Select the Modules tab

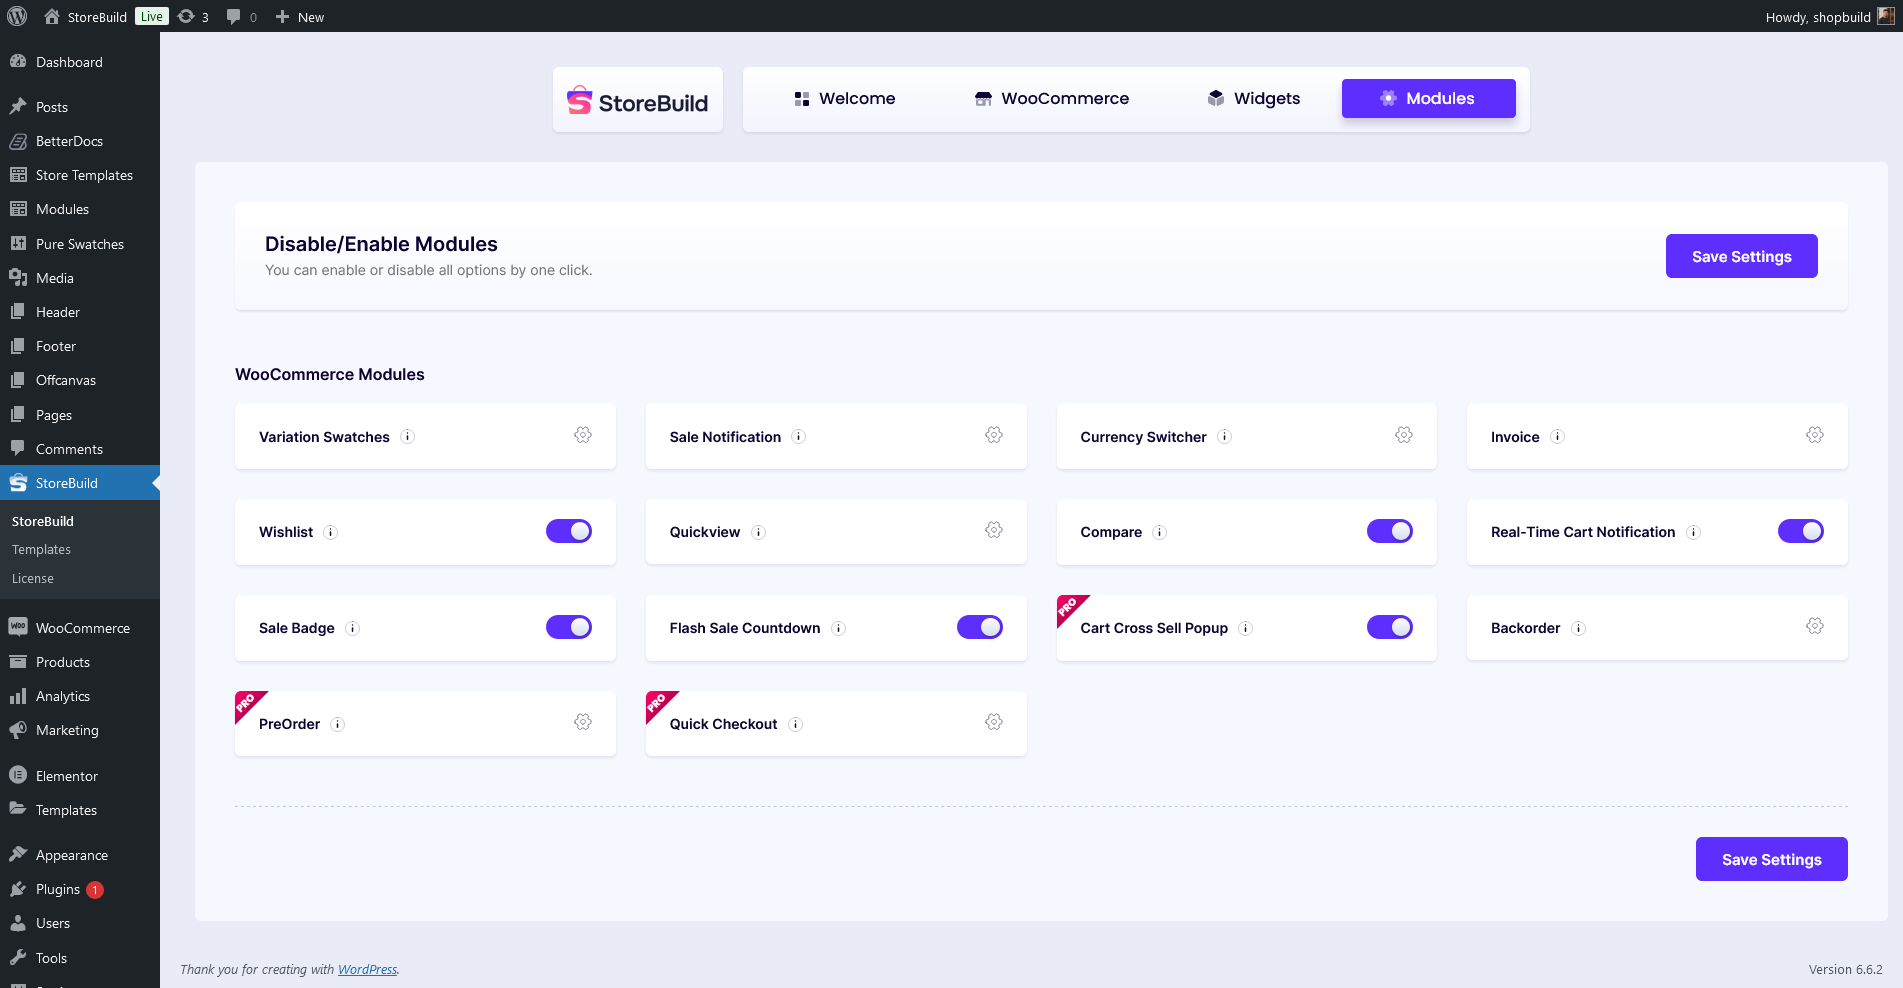(1429, 99)
